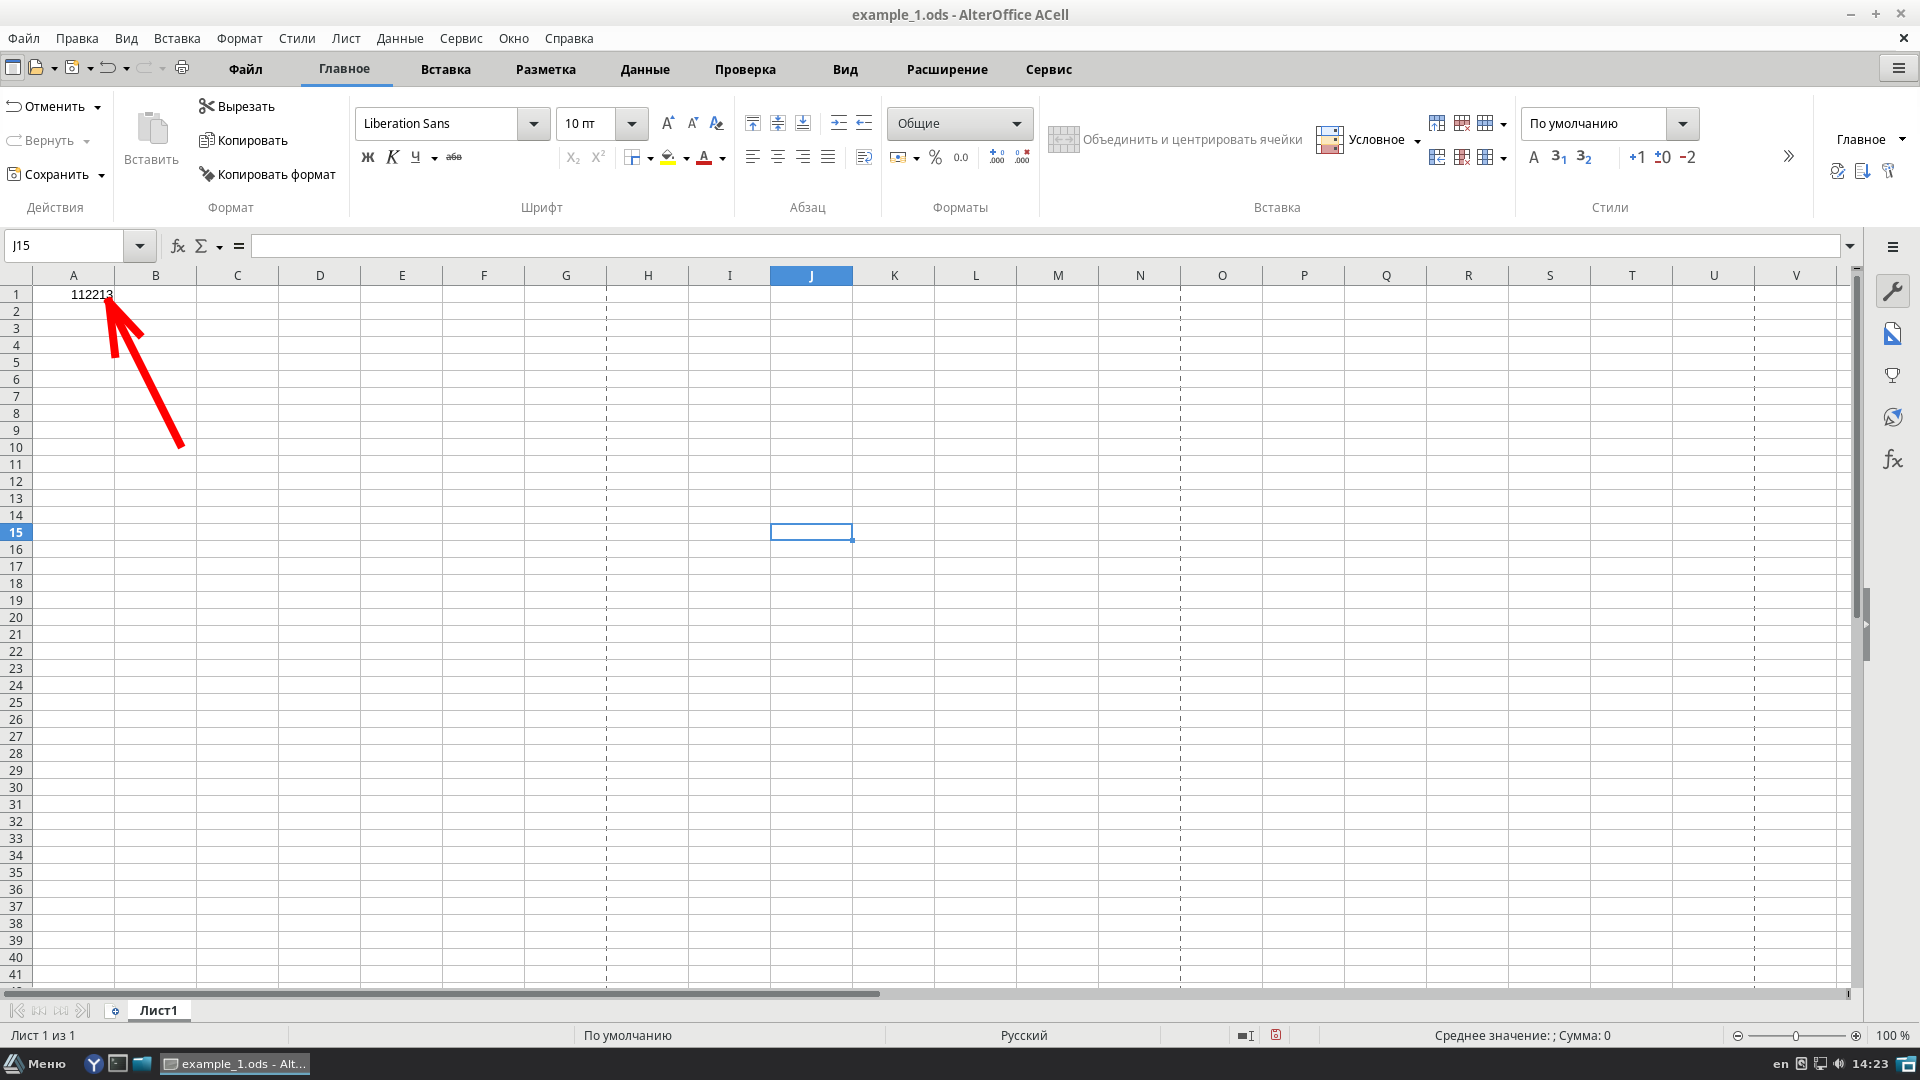The height and width of the screenshot is (1080, 1920).
Task: Center text horizontally in cell
Action: tap(777, 157)
